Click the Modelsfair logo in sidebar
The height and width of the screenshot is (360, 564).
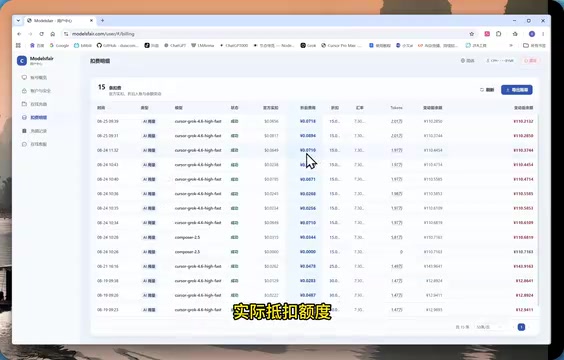[x=22, y=61]
